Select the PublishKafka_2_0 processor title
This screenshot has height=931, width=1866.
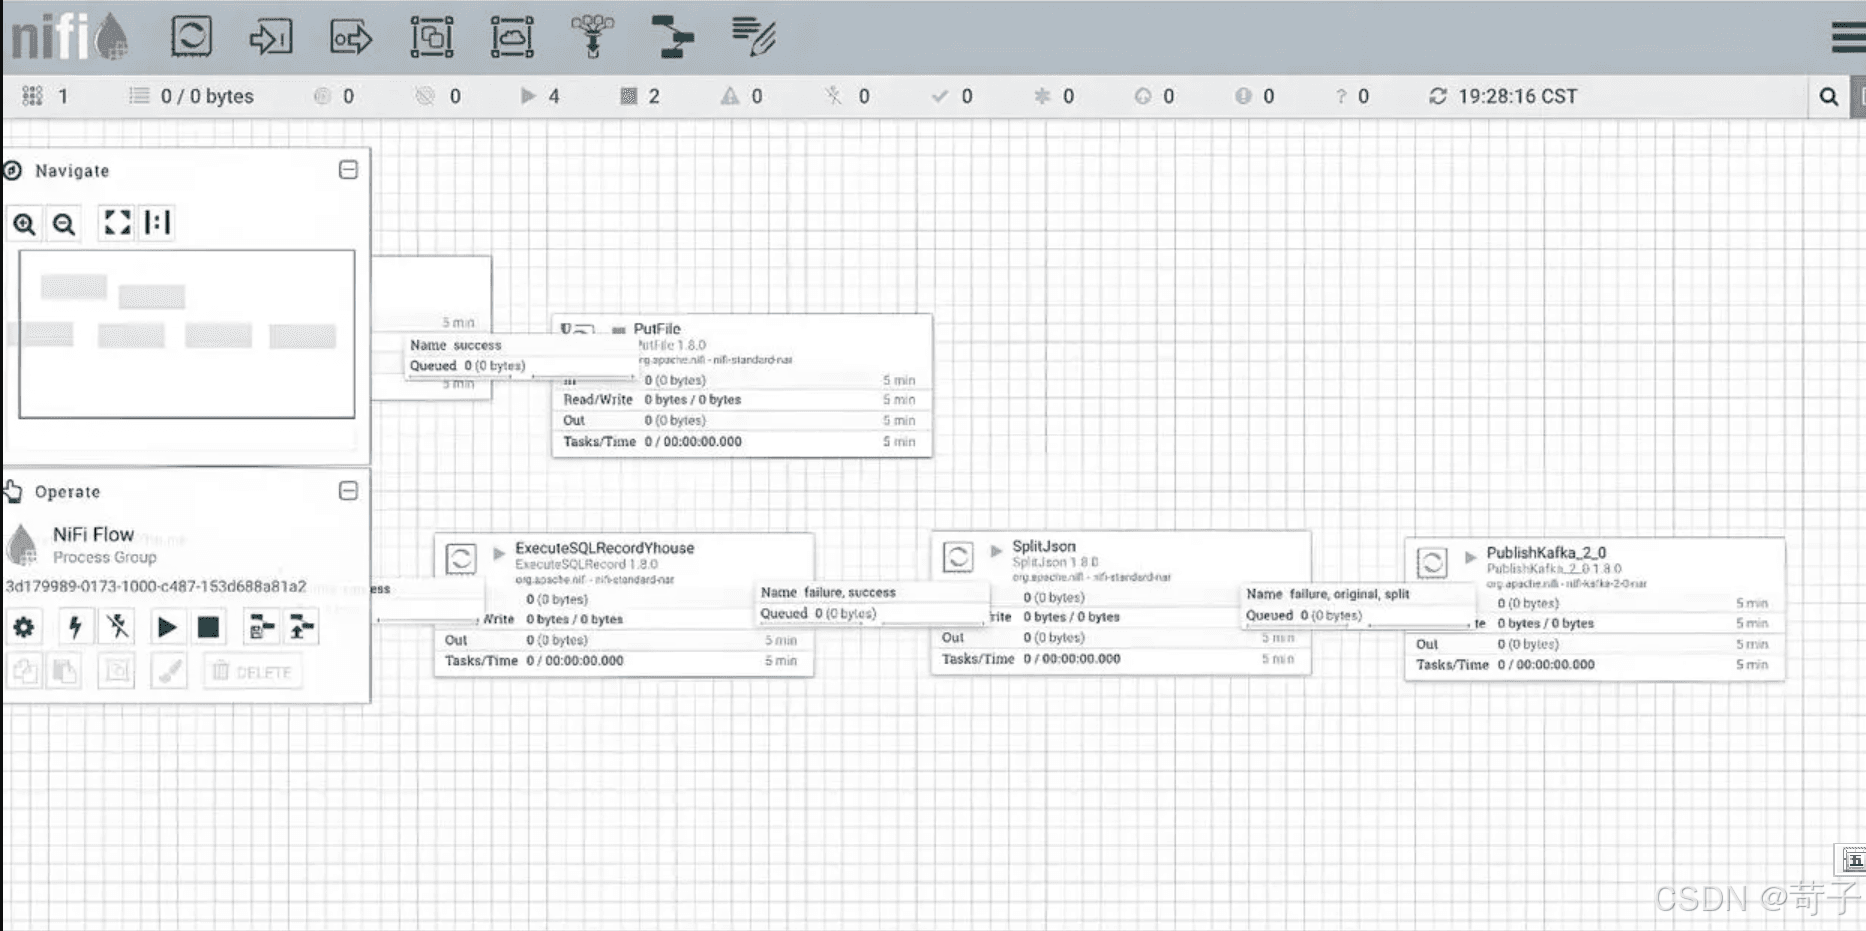pos(1546,552)
